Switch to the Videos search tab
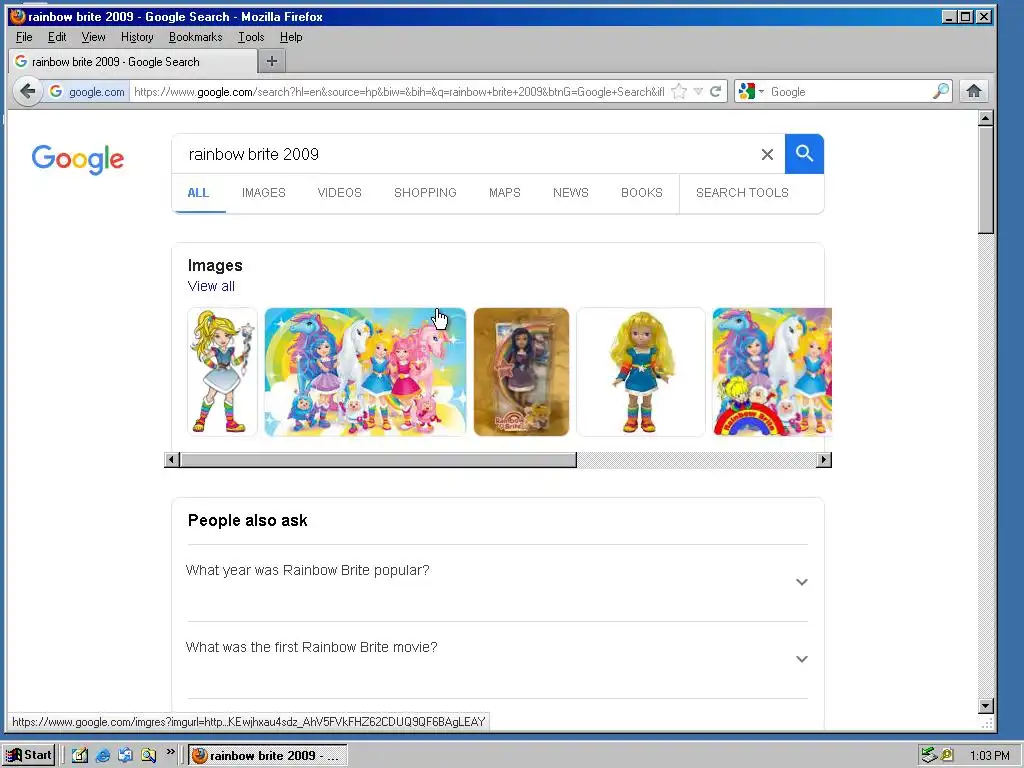 (340, 193)
